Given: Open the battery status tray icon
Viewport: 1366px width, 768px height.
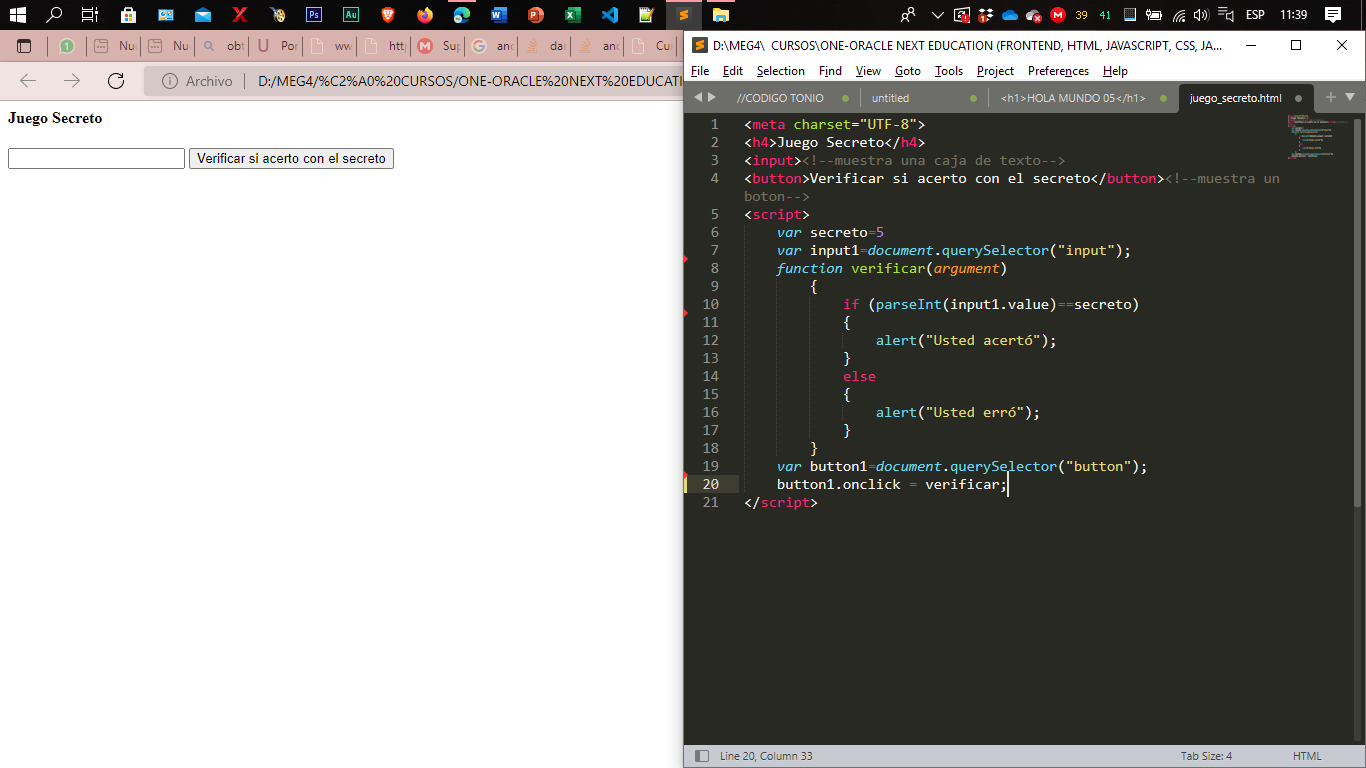Looking at the screenshot, I should pos(1154,15).
